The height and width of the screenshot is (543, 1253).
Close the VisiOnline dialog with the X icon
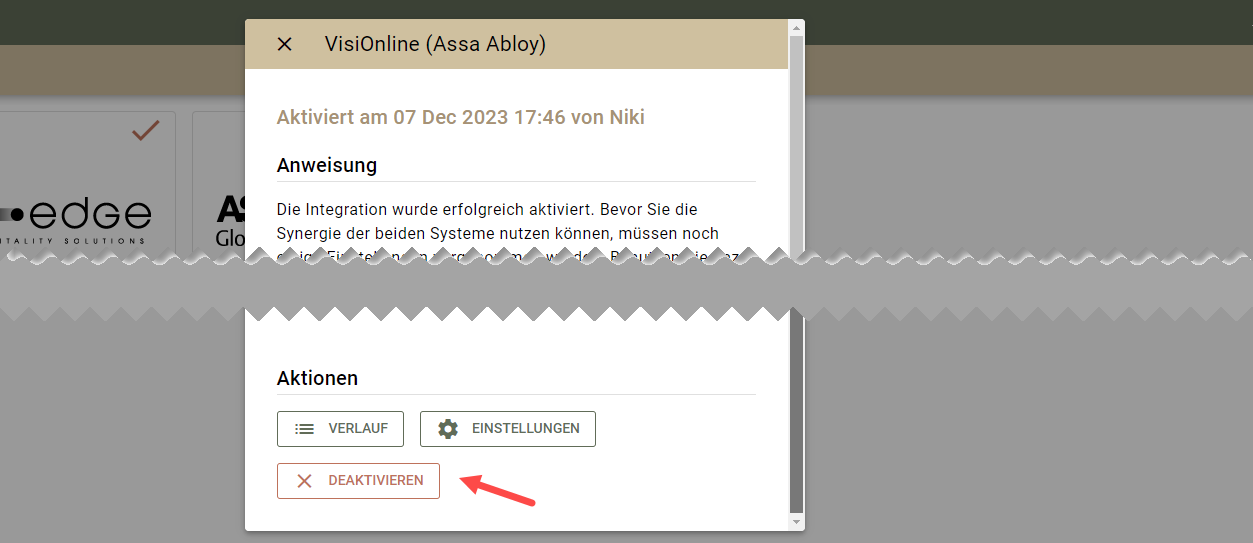(284, 44)
